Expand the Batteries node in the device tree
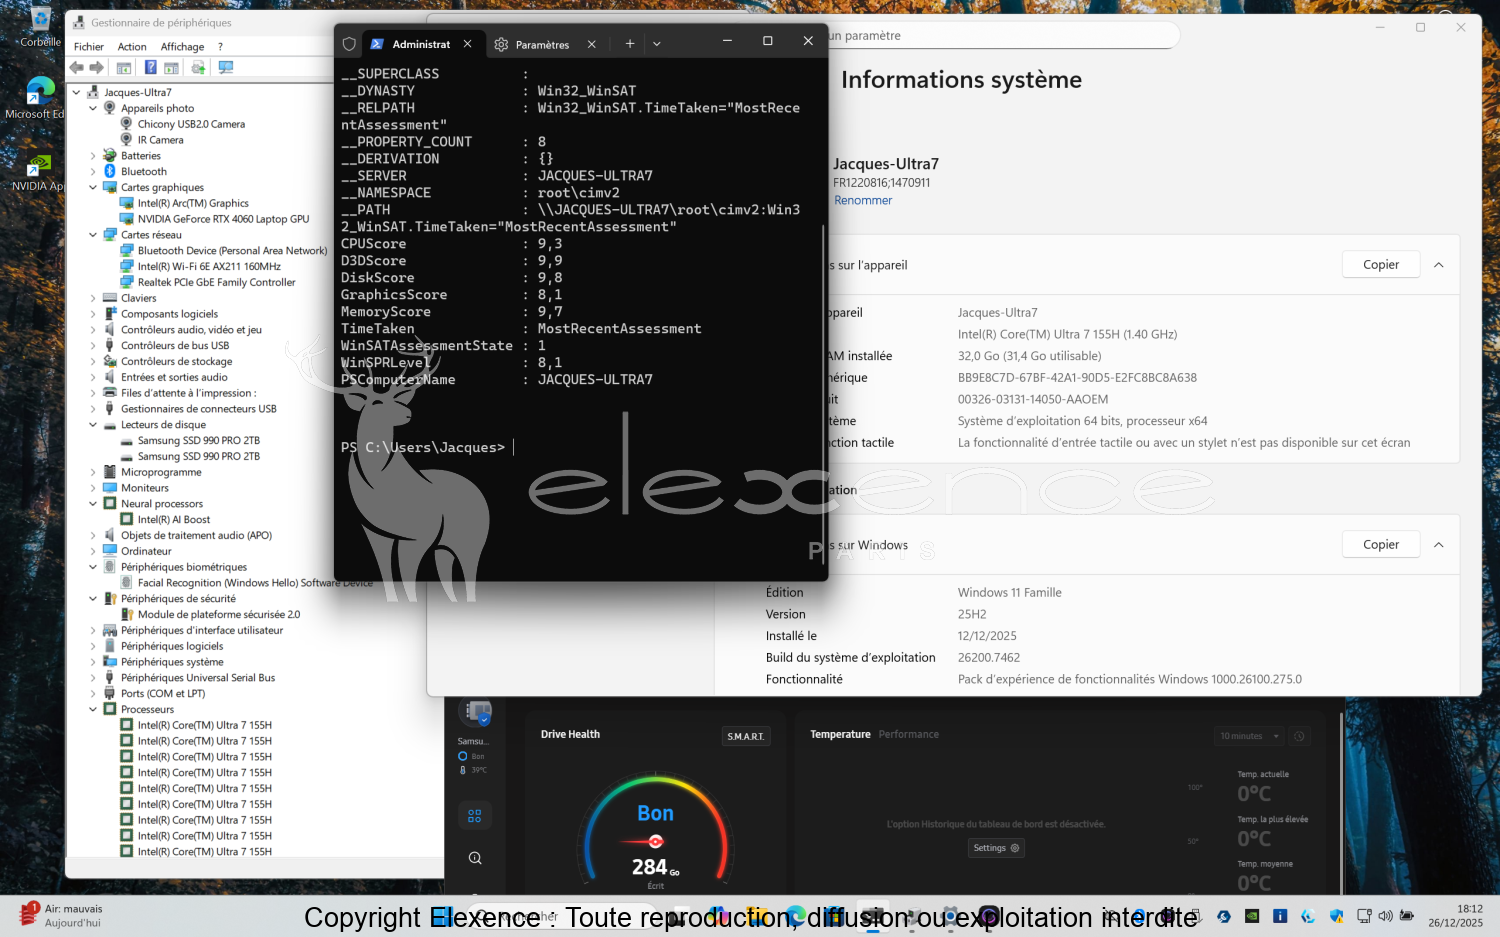1500x937 pixels. tap(93, 156)
